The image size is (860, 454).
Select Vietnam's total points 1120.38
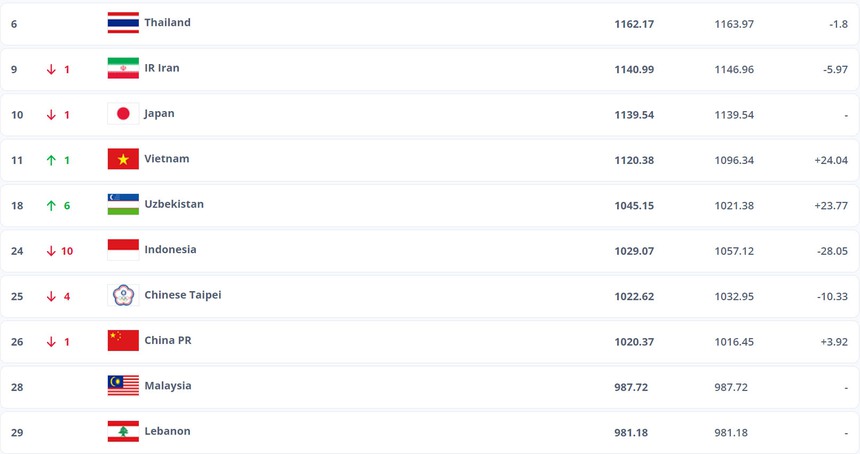634,159
